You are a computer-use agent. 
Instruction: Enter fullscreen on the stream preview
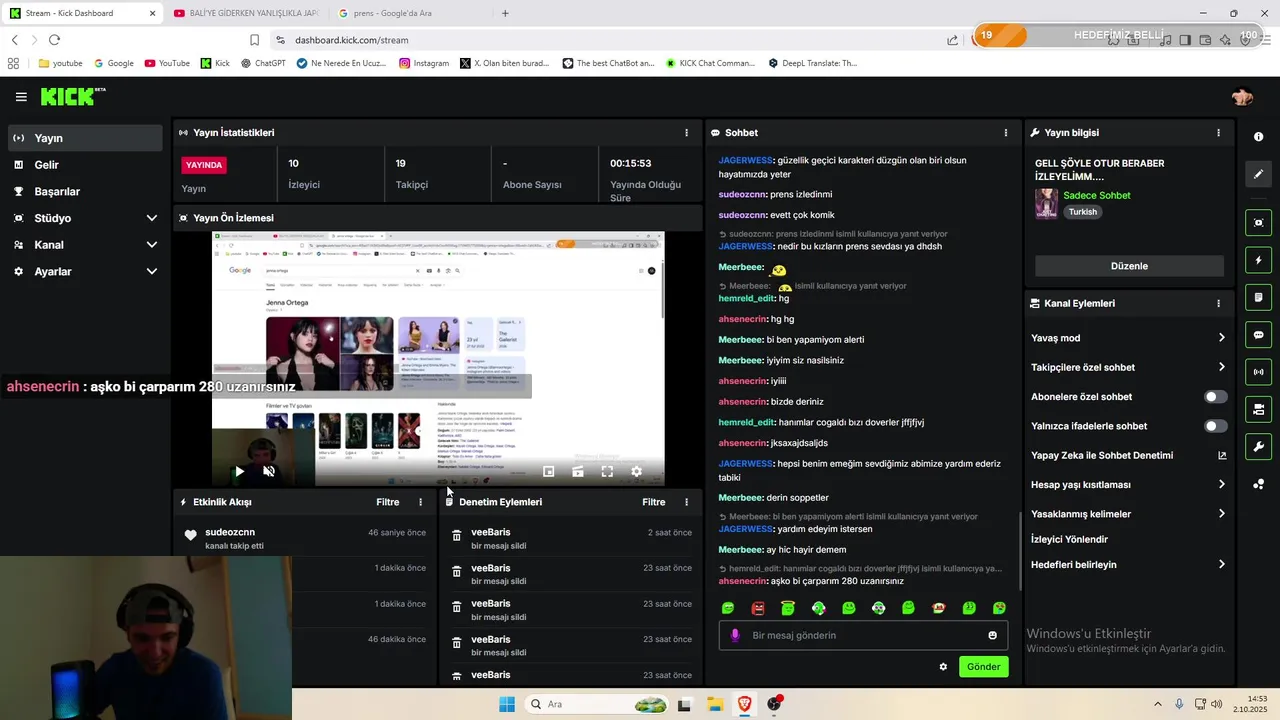point(607,471)
